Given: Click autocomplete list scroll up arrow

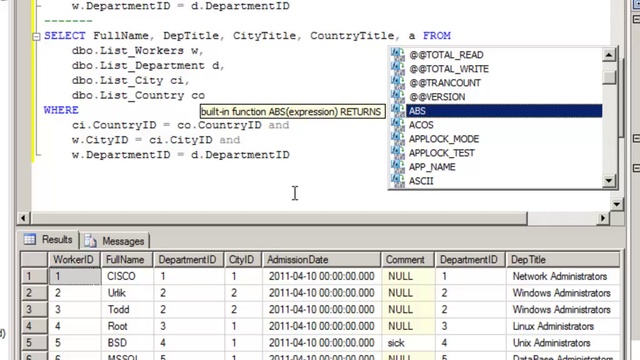Looking at the screenshot, I should 609,54.
